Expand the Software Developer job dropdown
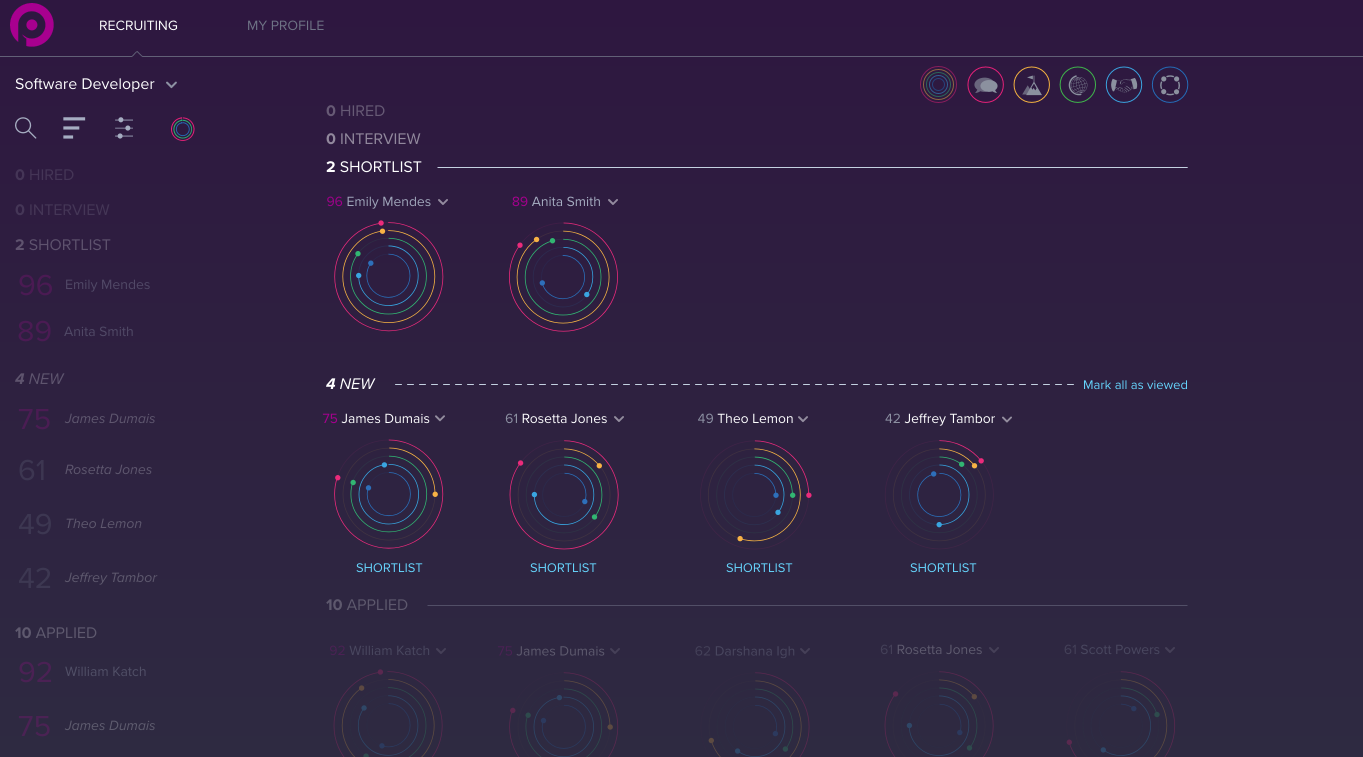 pos(171,85)
